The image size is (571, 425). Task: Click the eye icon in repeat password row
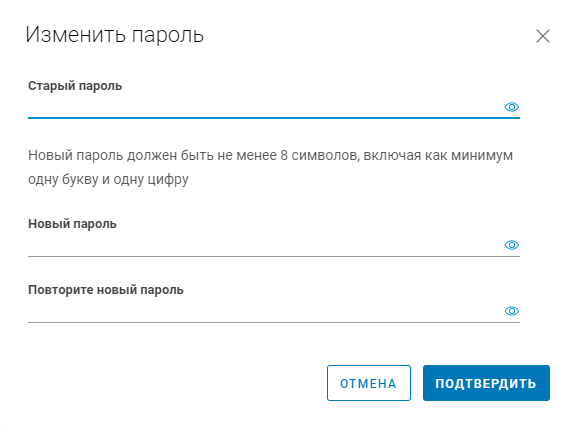coord(512,311)
